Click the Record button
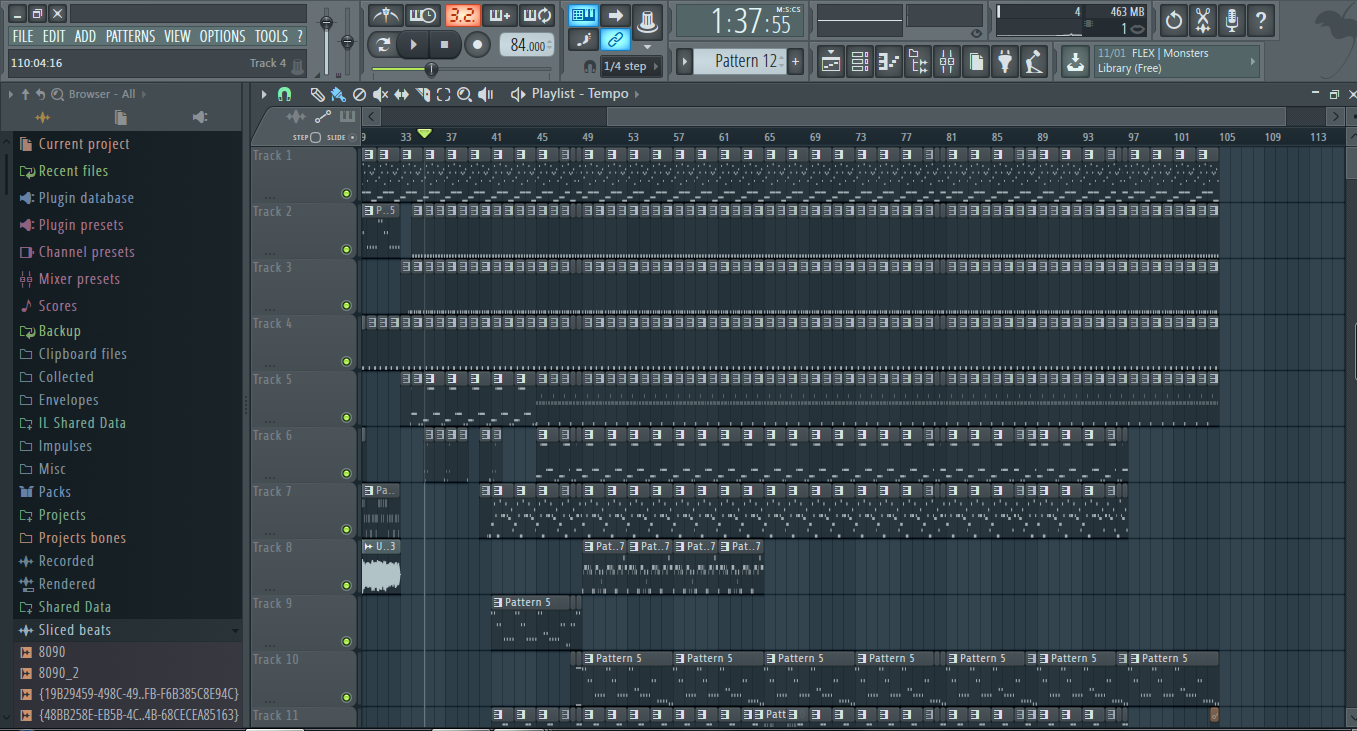1357x731 pixels. 478,45
